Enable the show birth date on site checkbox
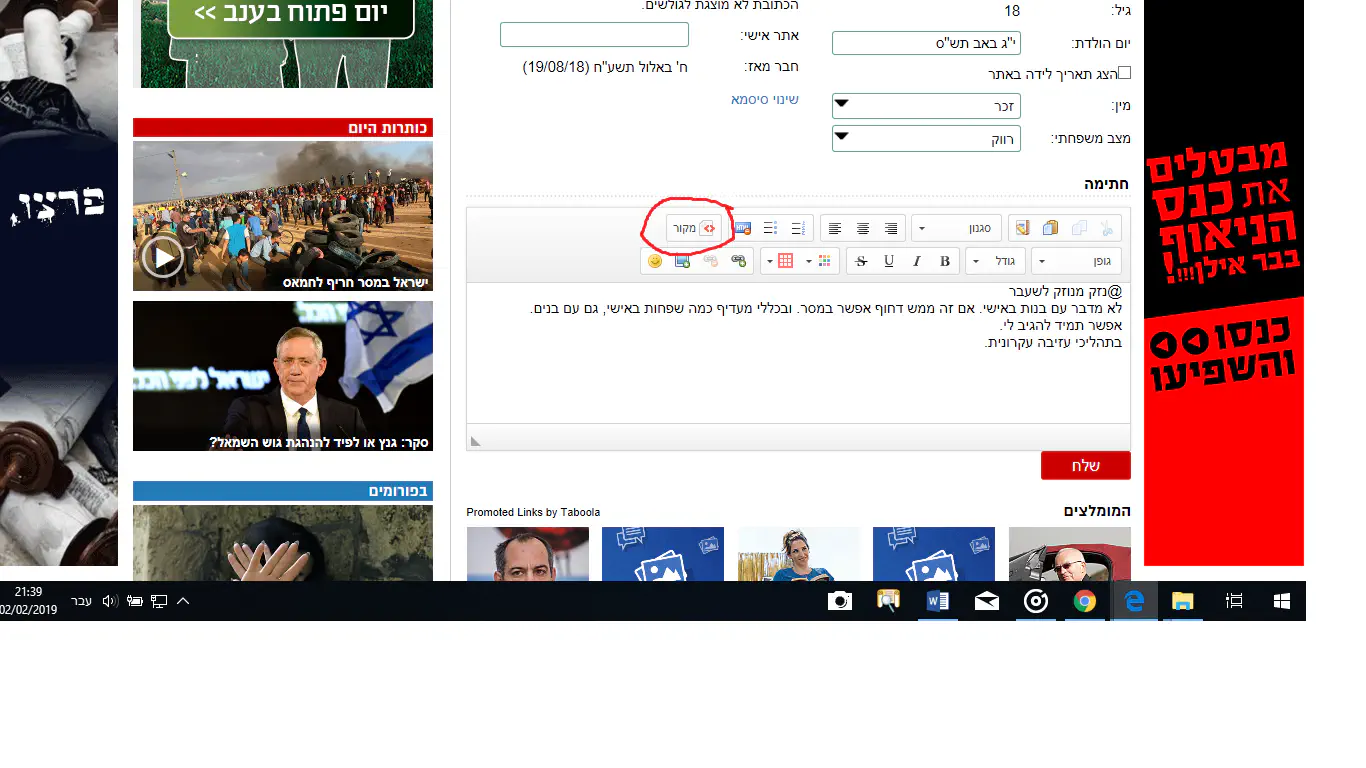The width and height of the screenshot is (1366, 768). click(x=1124, y=73)
